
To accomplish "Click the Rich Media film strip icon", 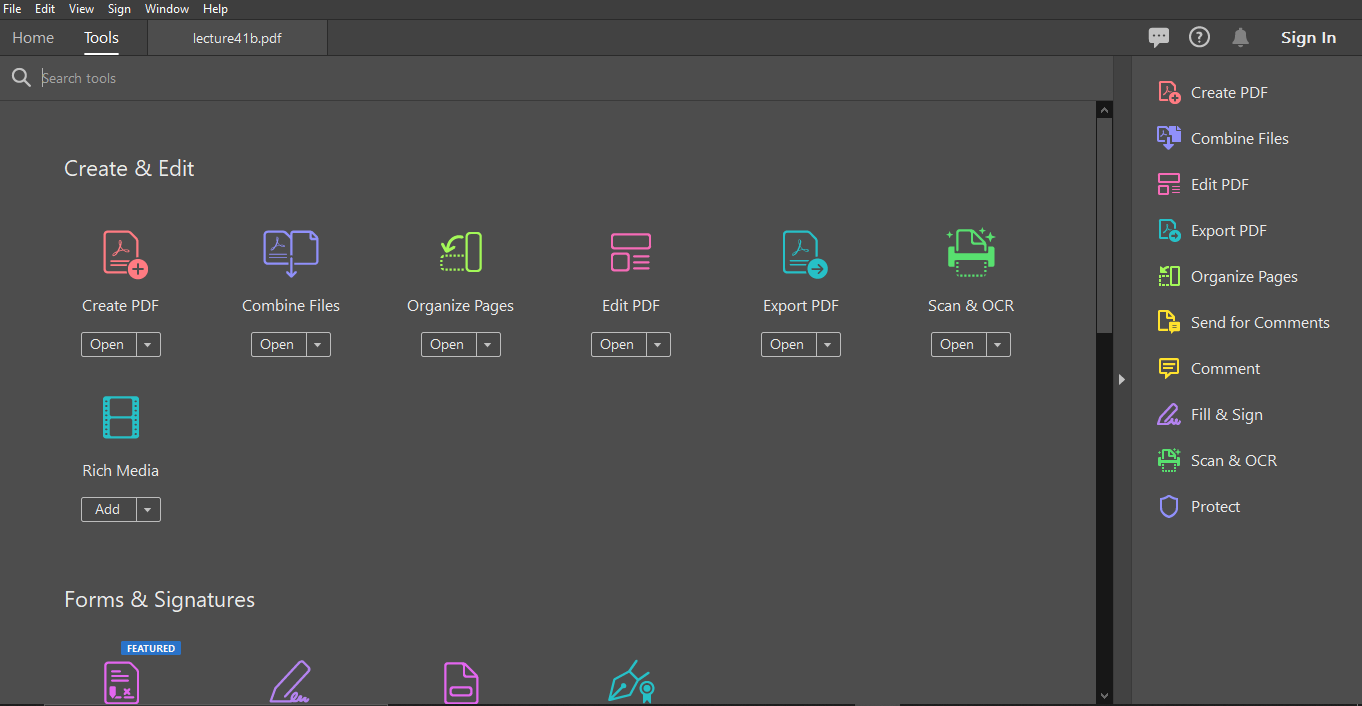I will [121, 417].
